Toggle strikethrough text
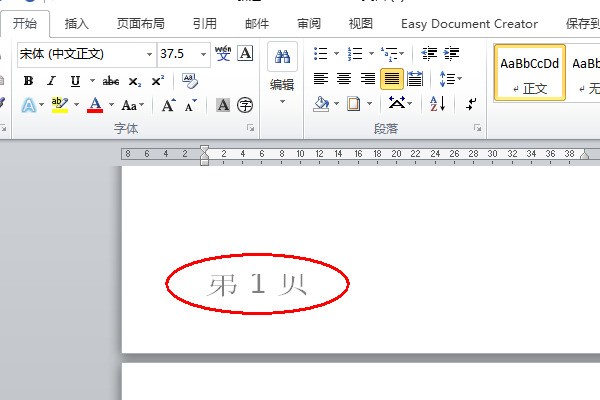The width and height of the screenshot is (600, 400). point(111,81)
